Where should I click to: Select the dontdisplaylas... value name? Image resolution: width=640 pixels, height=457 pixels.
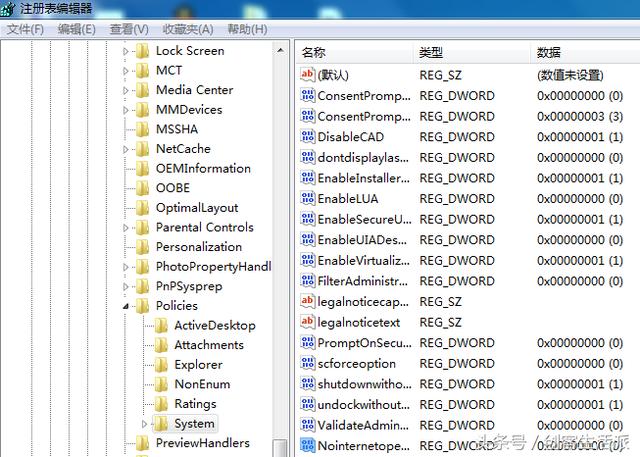point(363,158)
